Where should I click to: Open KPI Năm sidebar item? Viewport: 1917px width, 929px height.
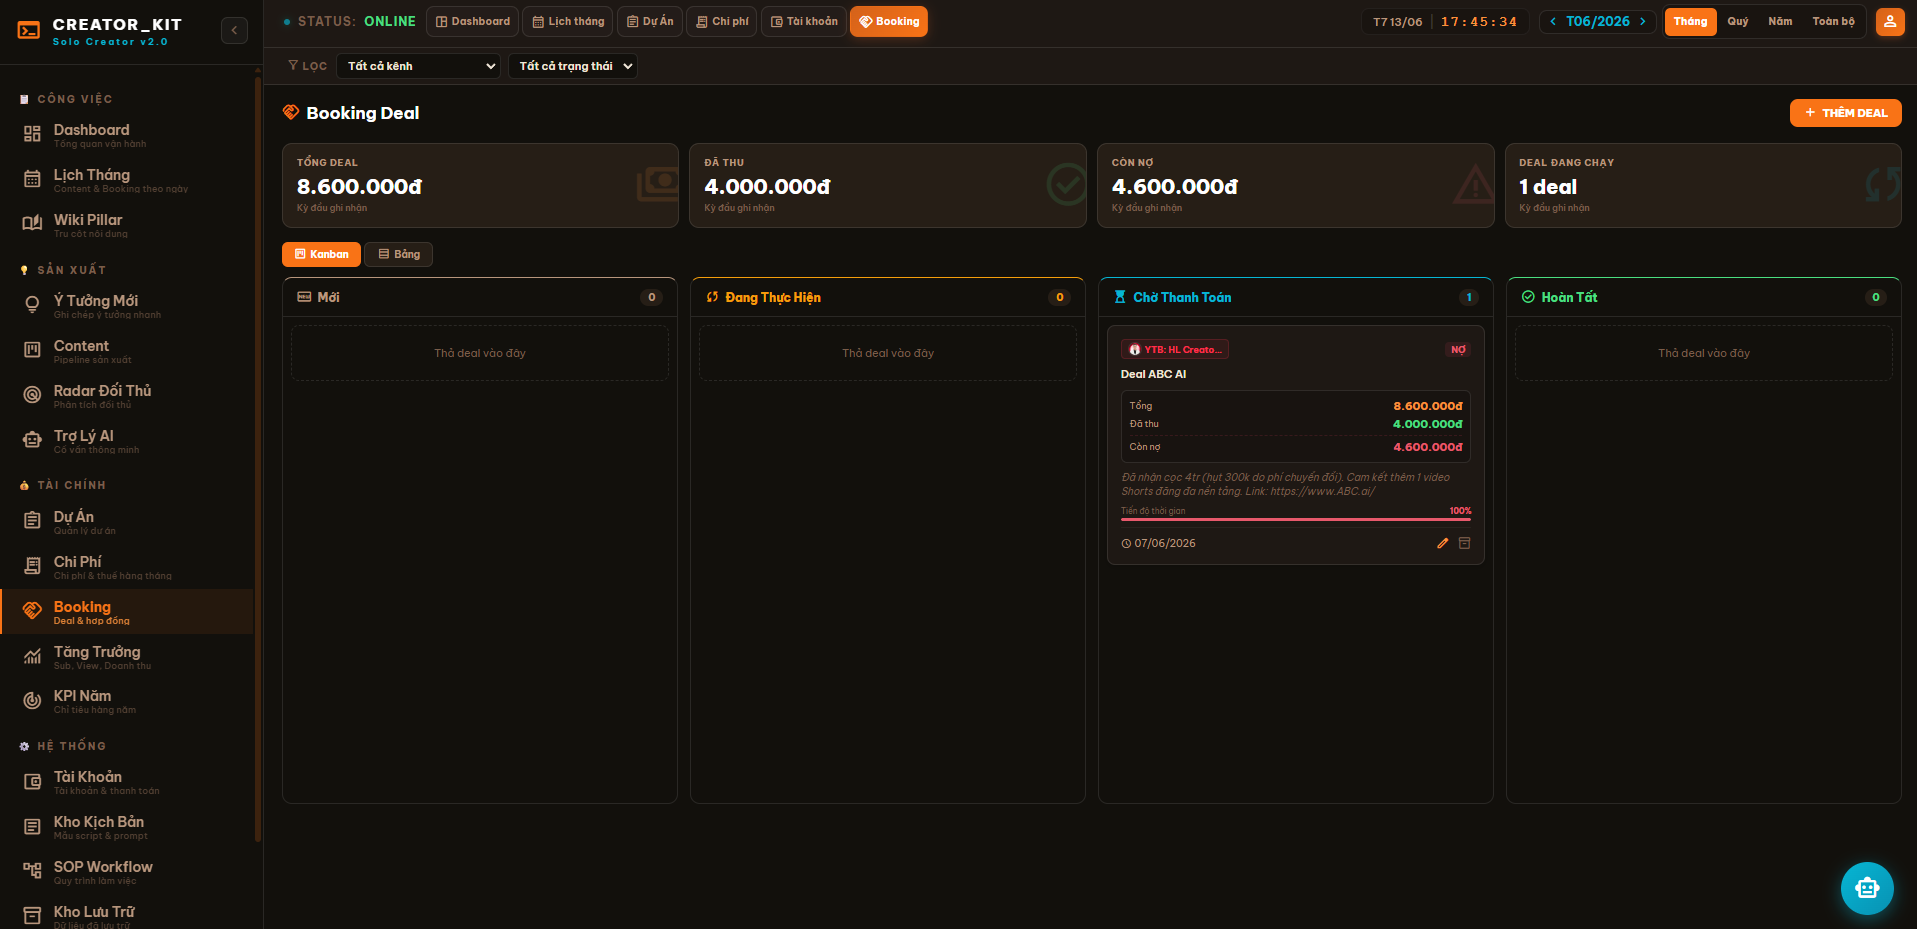(x=127, y=701)
